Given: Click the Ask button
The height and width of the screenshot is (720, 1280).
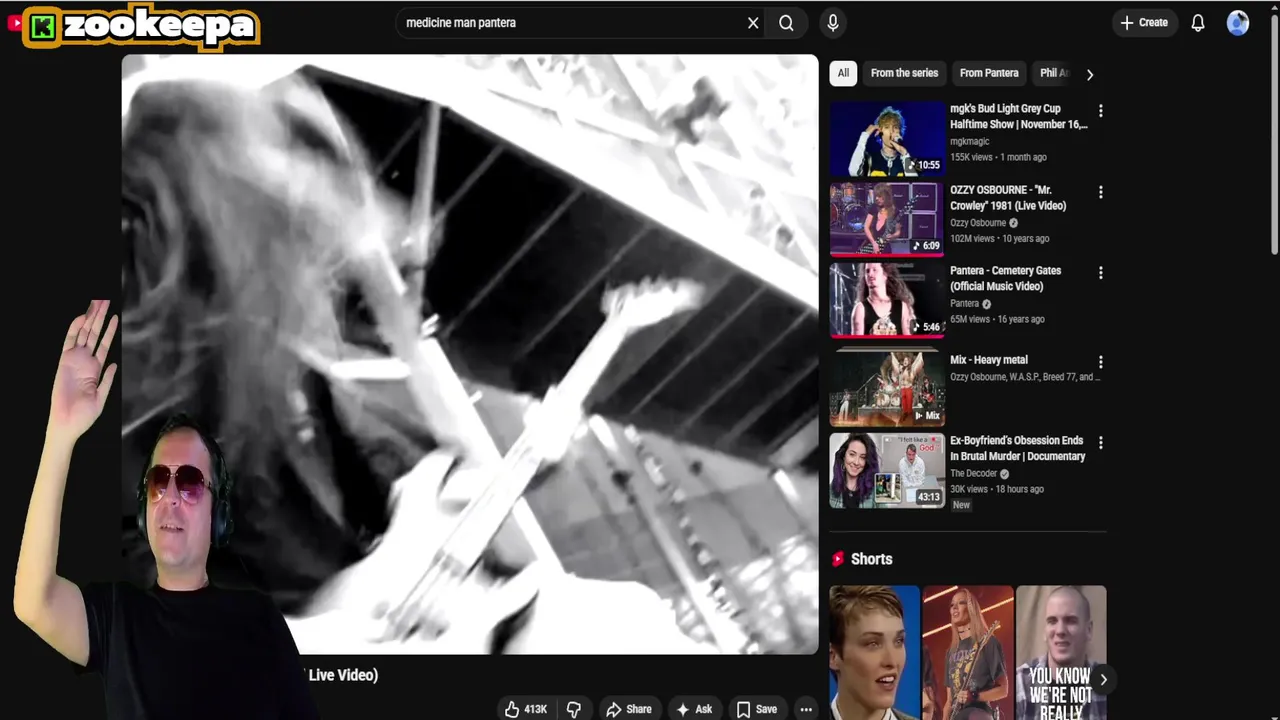Looking at the screenshot, I should [694, 709].
